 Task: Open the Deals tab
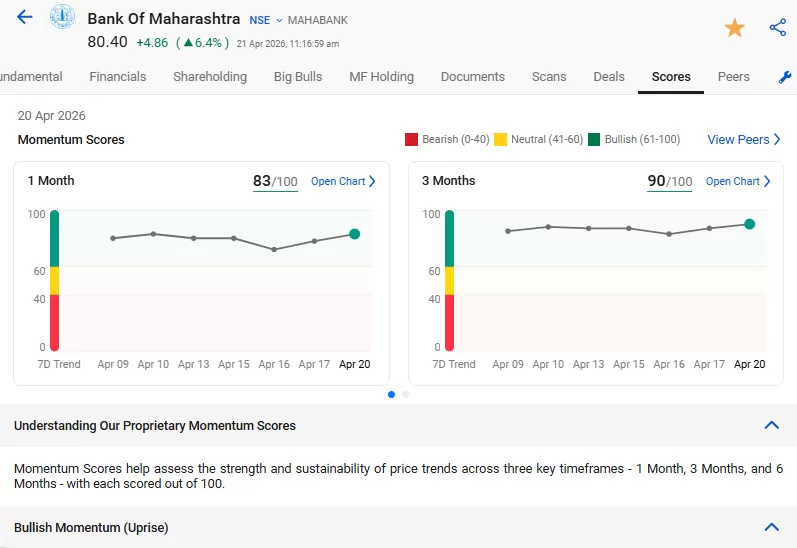click(x=609, y=77)
